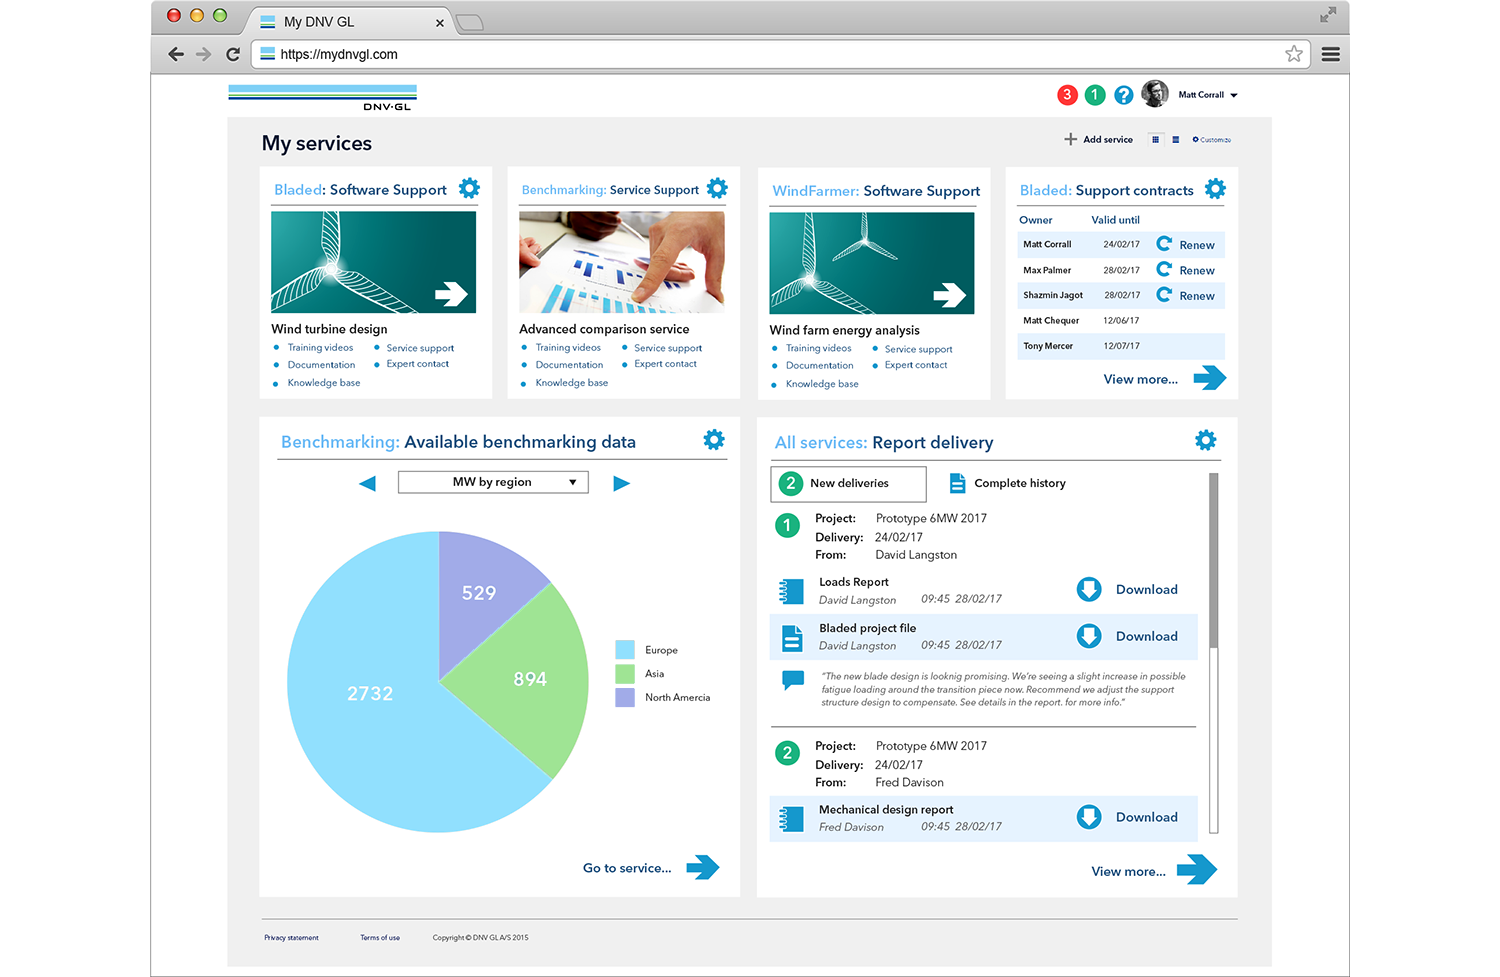1500x977 pixels.
Task: Click the North America legend color swatch
Action: click(x=625, y=698)
